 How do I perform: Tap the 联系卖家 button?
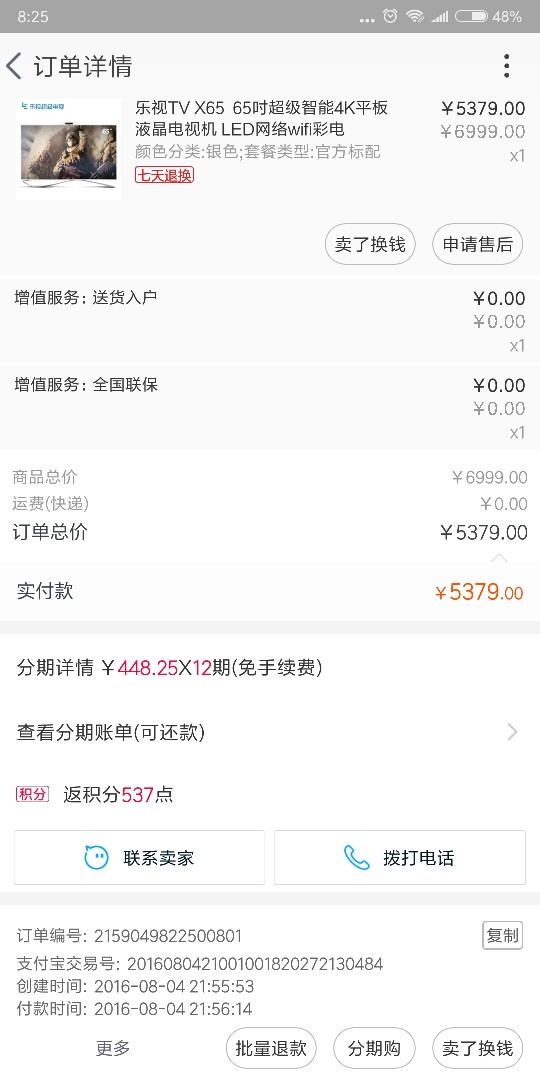click(x=139, y=858)
